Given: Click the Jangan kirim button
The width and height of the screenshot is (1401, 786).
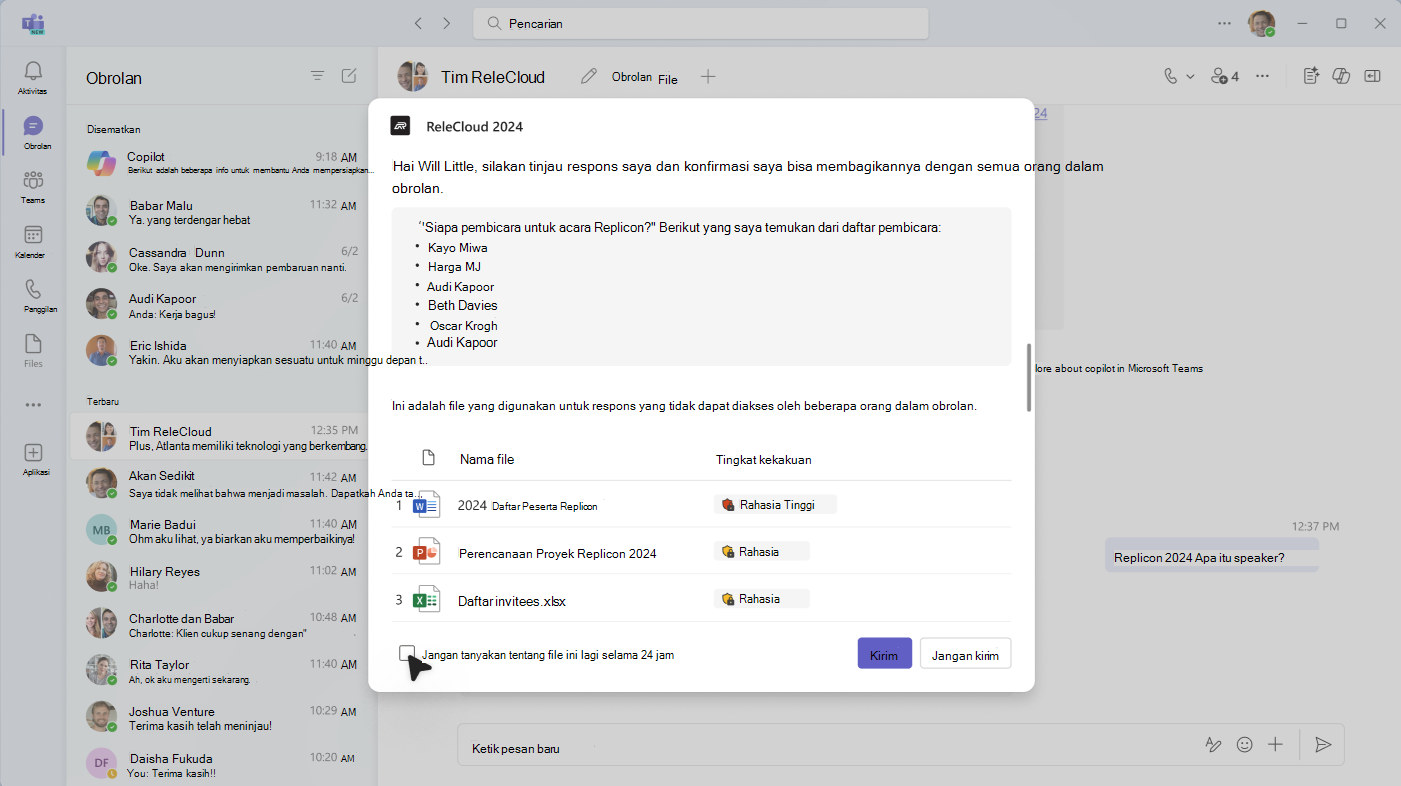Looking at the screenshot, I should pos(965,654).
